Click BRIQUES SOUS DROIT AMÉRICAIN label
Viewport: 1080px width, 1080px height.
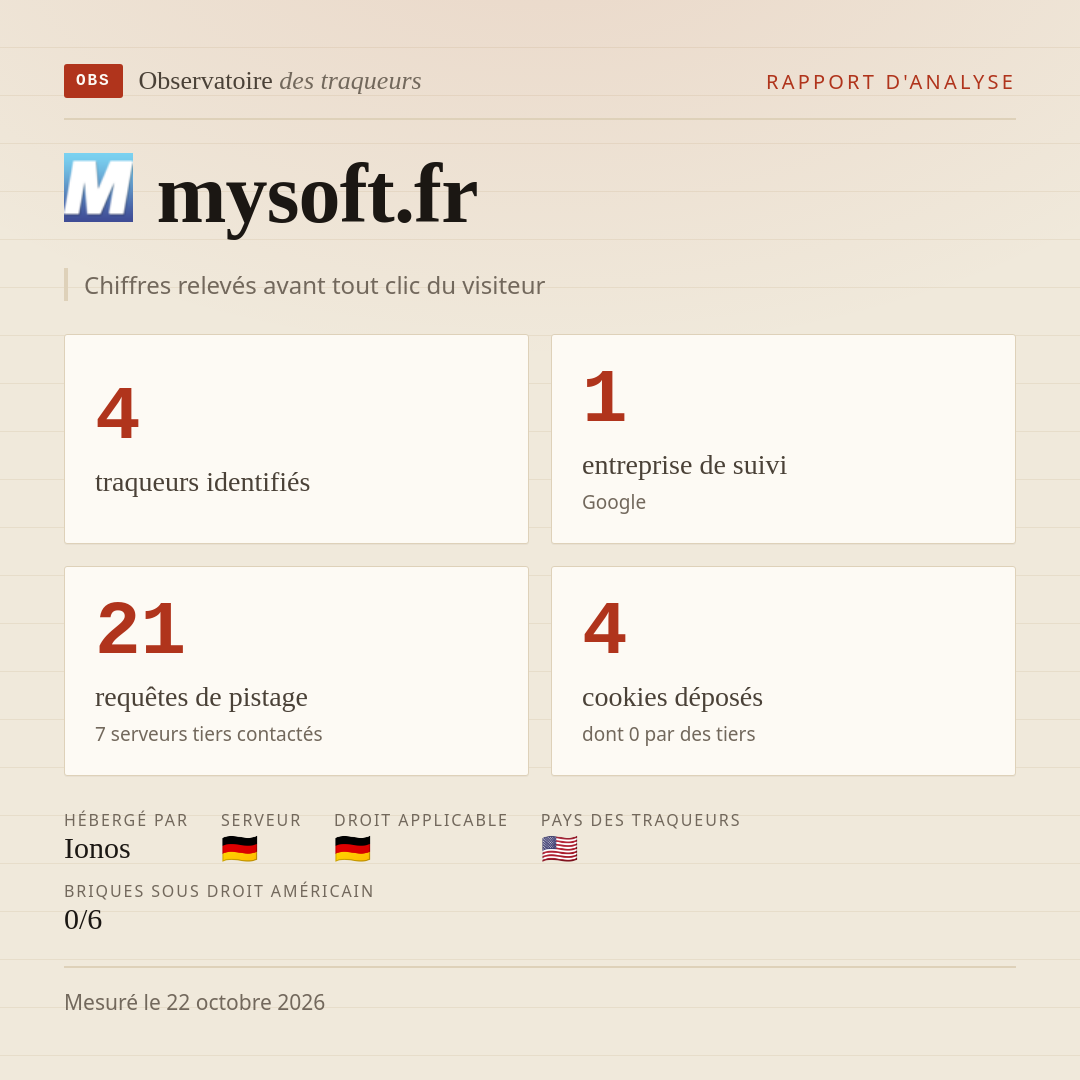click(219, 891)
